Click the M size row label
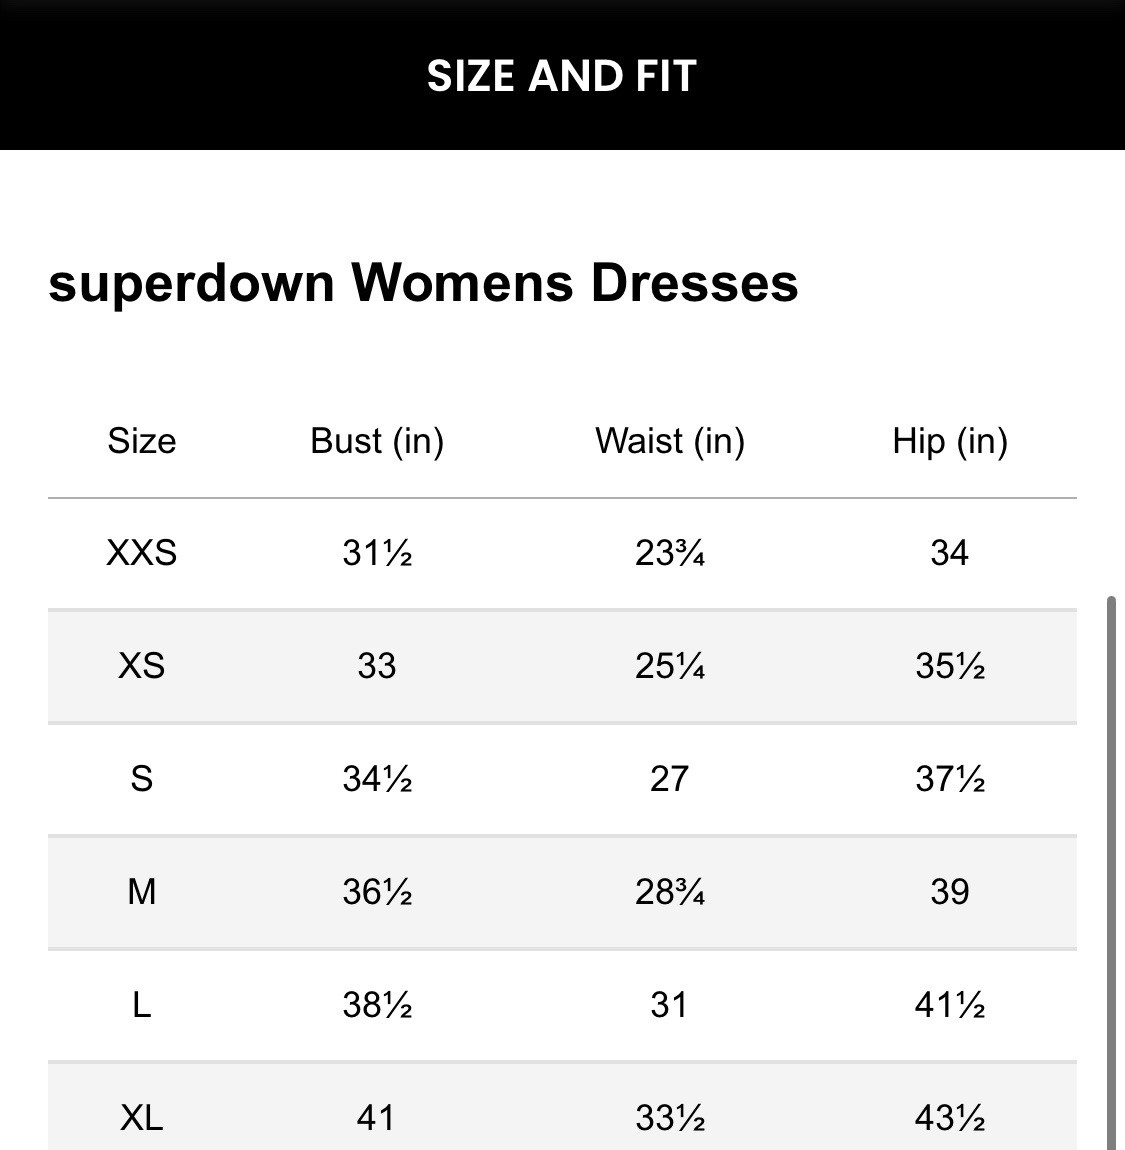 (142, 891)
